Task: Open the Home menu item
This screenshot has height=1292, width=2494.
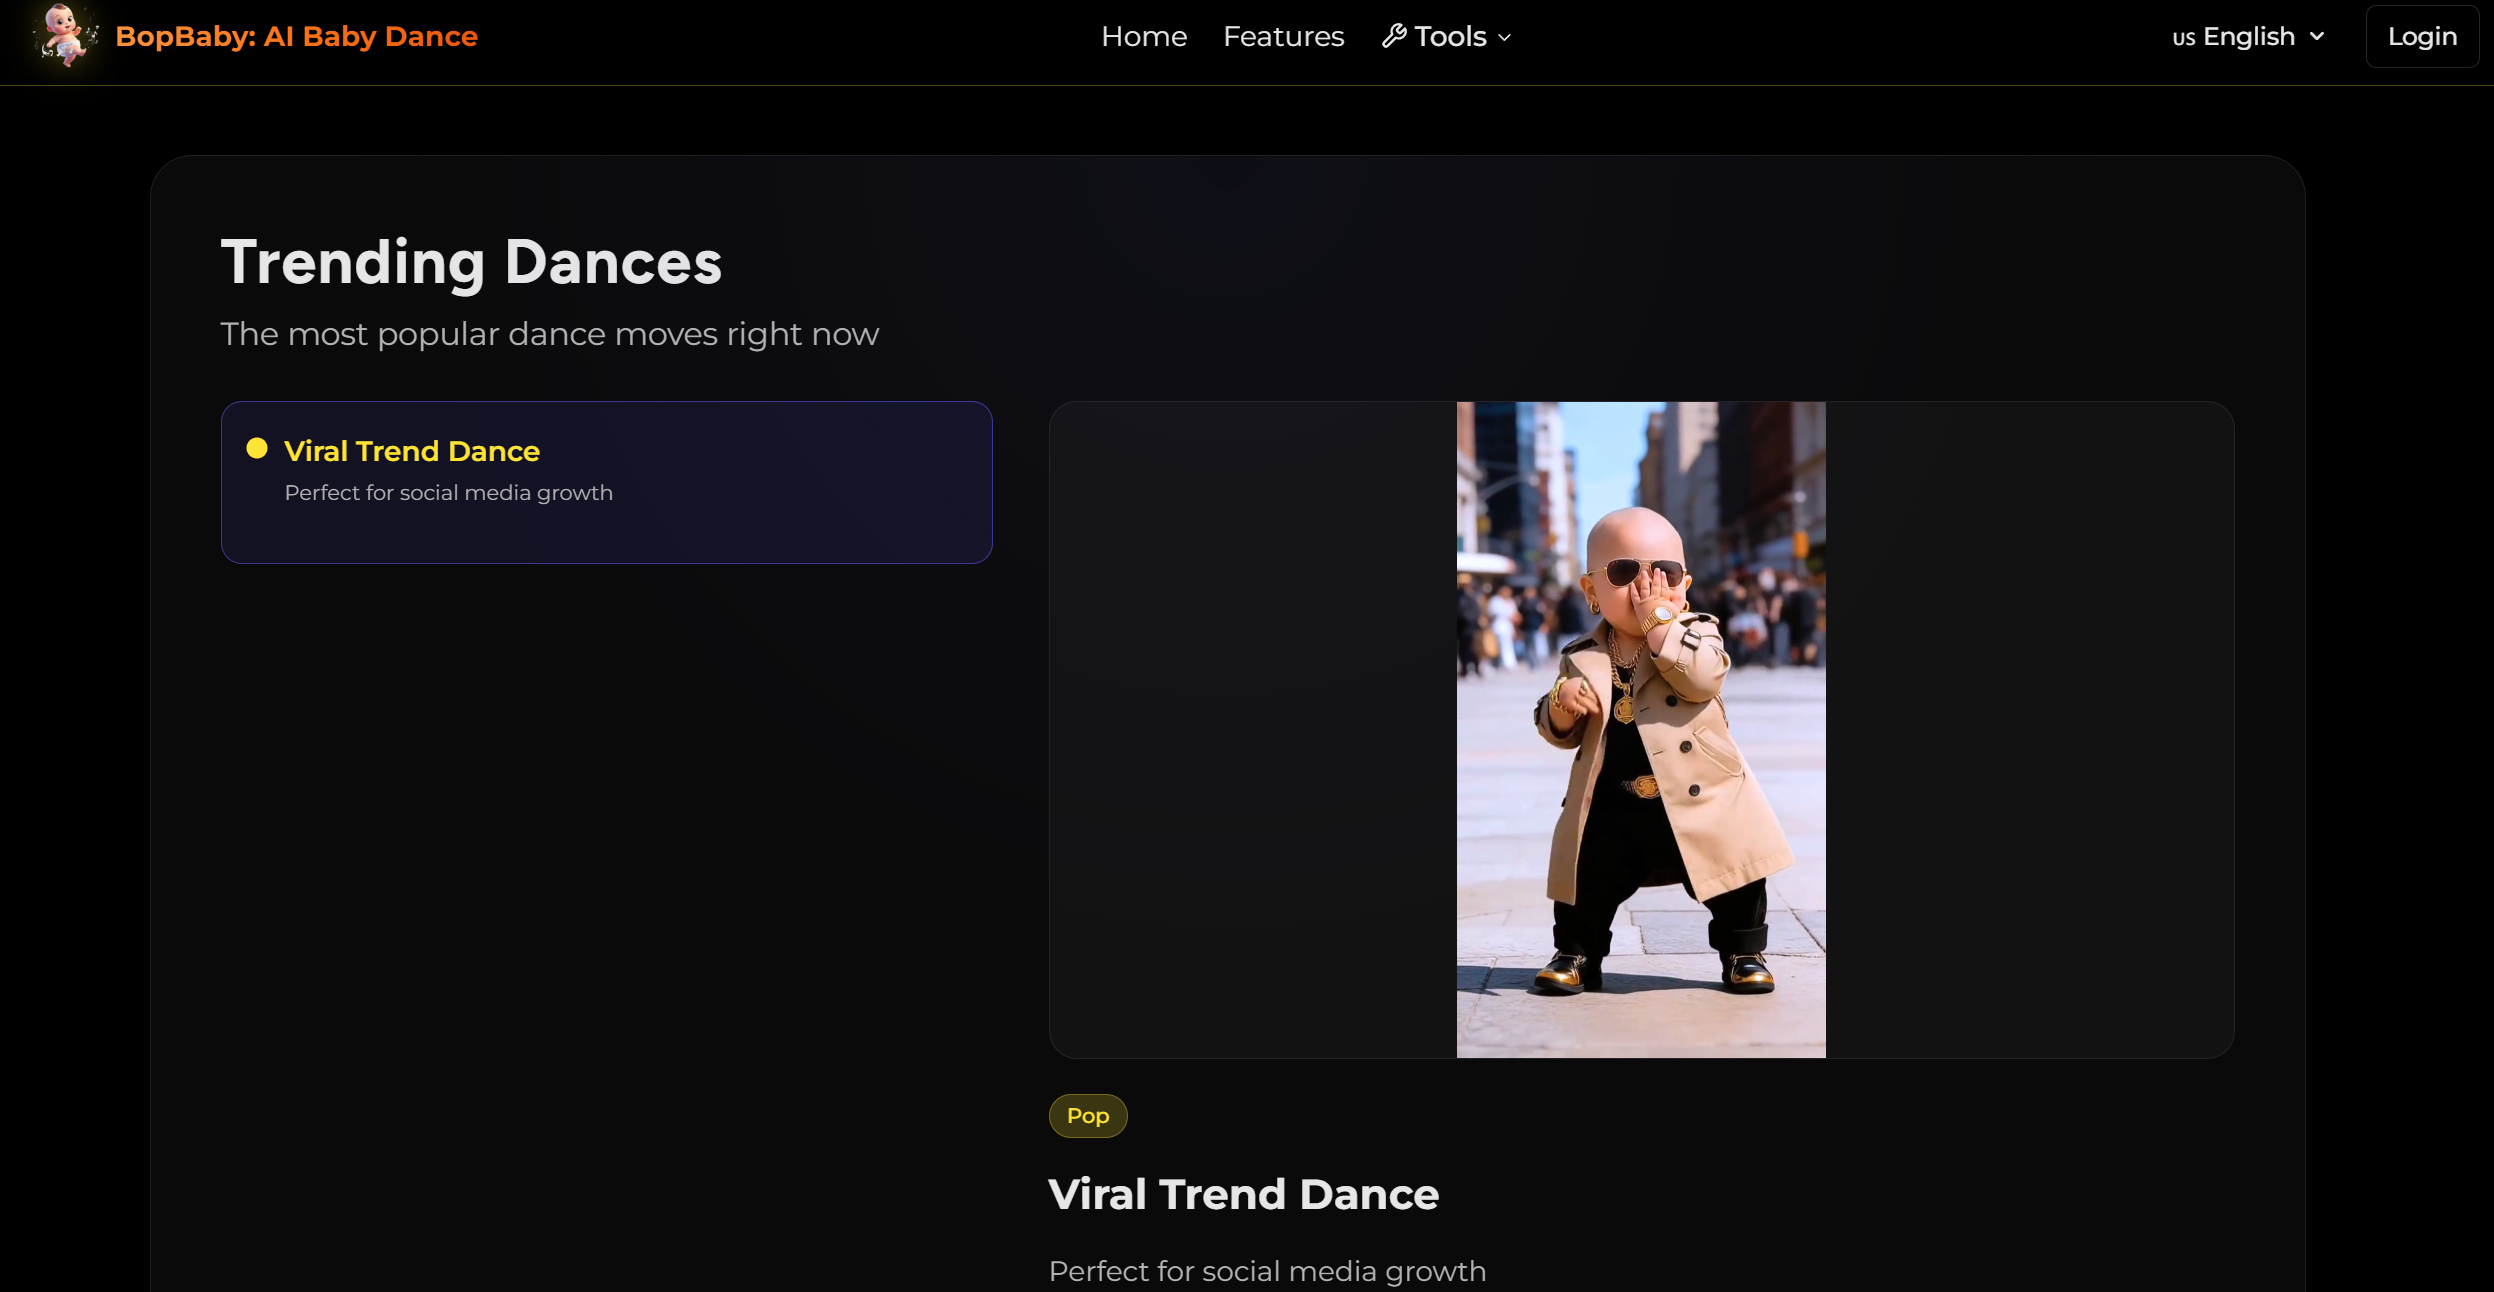Action: pyautogui.click(x=1143, y=36)
